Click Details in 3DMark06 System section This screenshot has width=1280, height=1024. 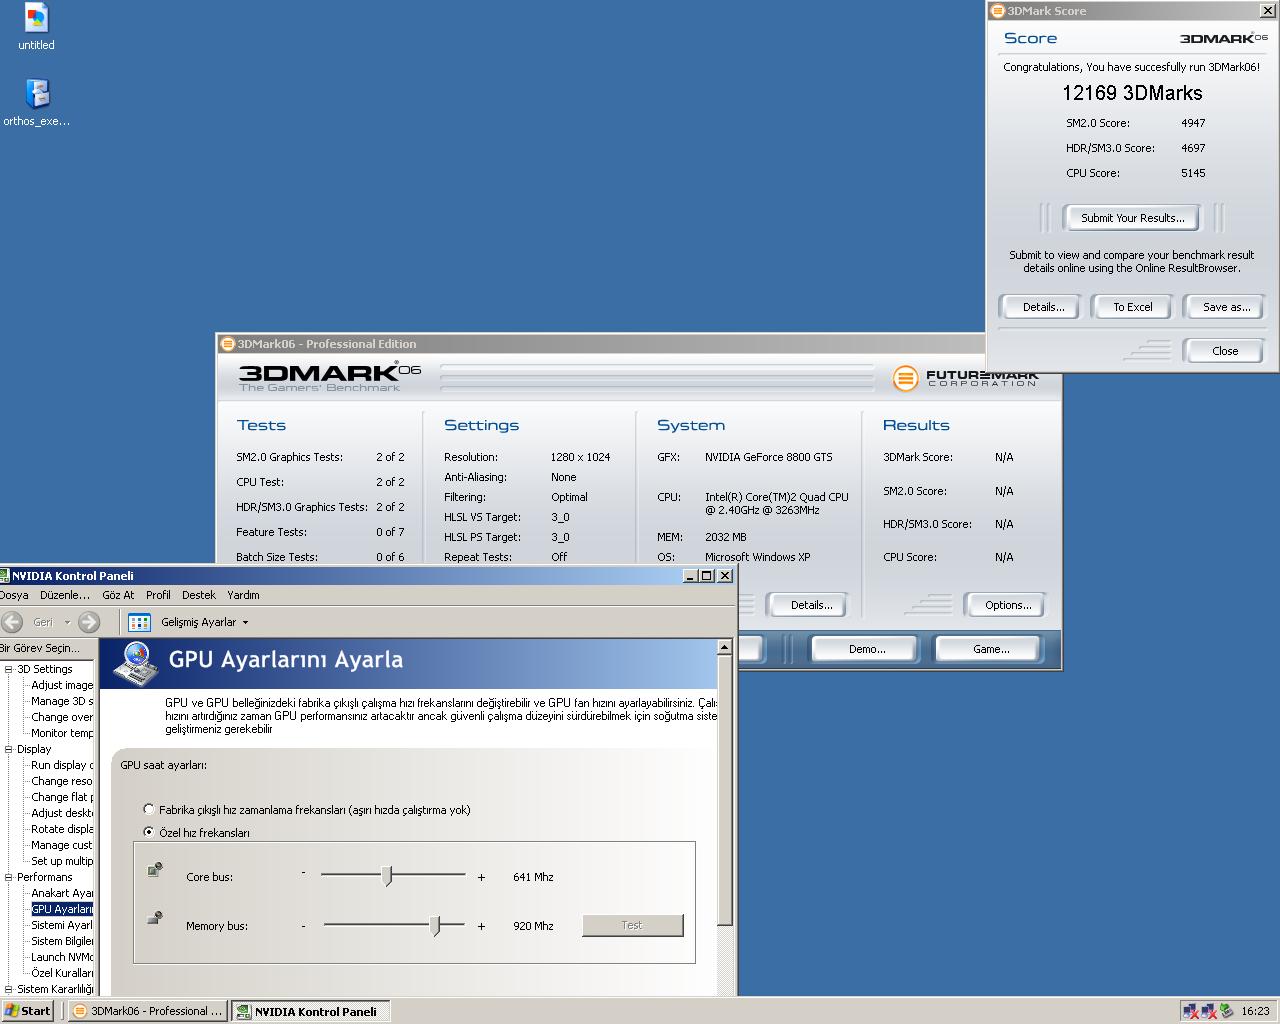pyautogui.click(x=811, y=605)
